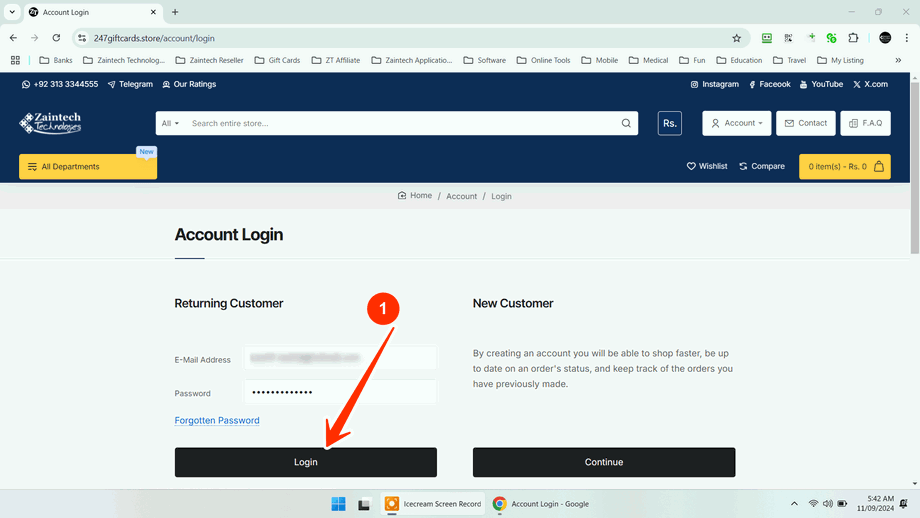Click the page vertical scrollbar
This screenshot has width=920, height=518.
(915, 168)
